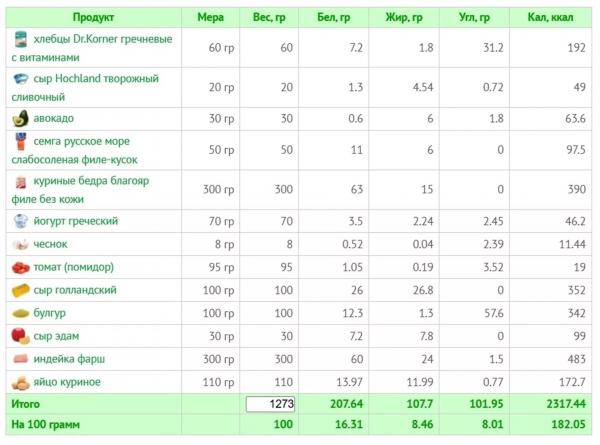Screen dimensions: 600x445
Task: Click the Dr.Korner buckwheat crispbread icon
Action: pos(21,39)
